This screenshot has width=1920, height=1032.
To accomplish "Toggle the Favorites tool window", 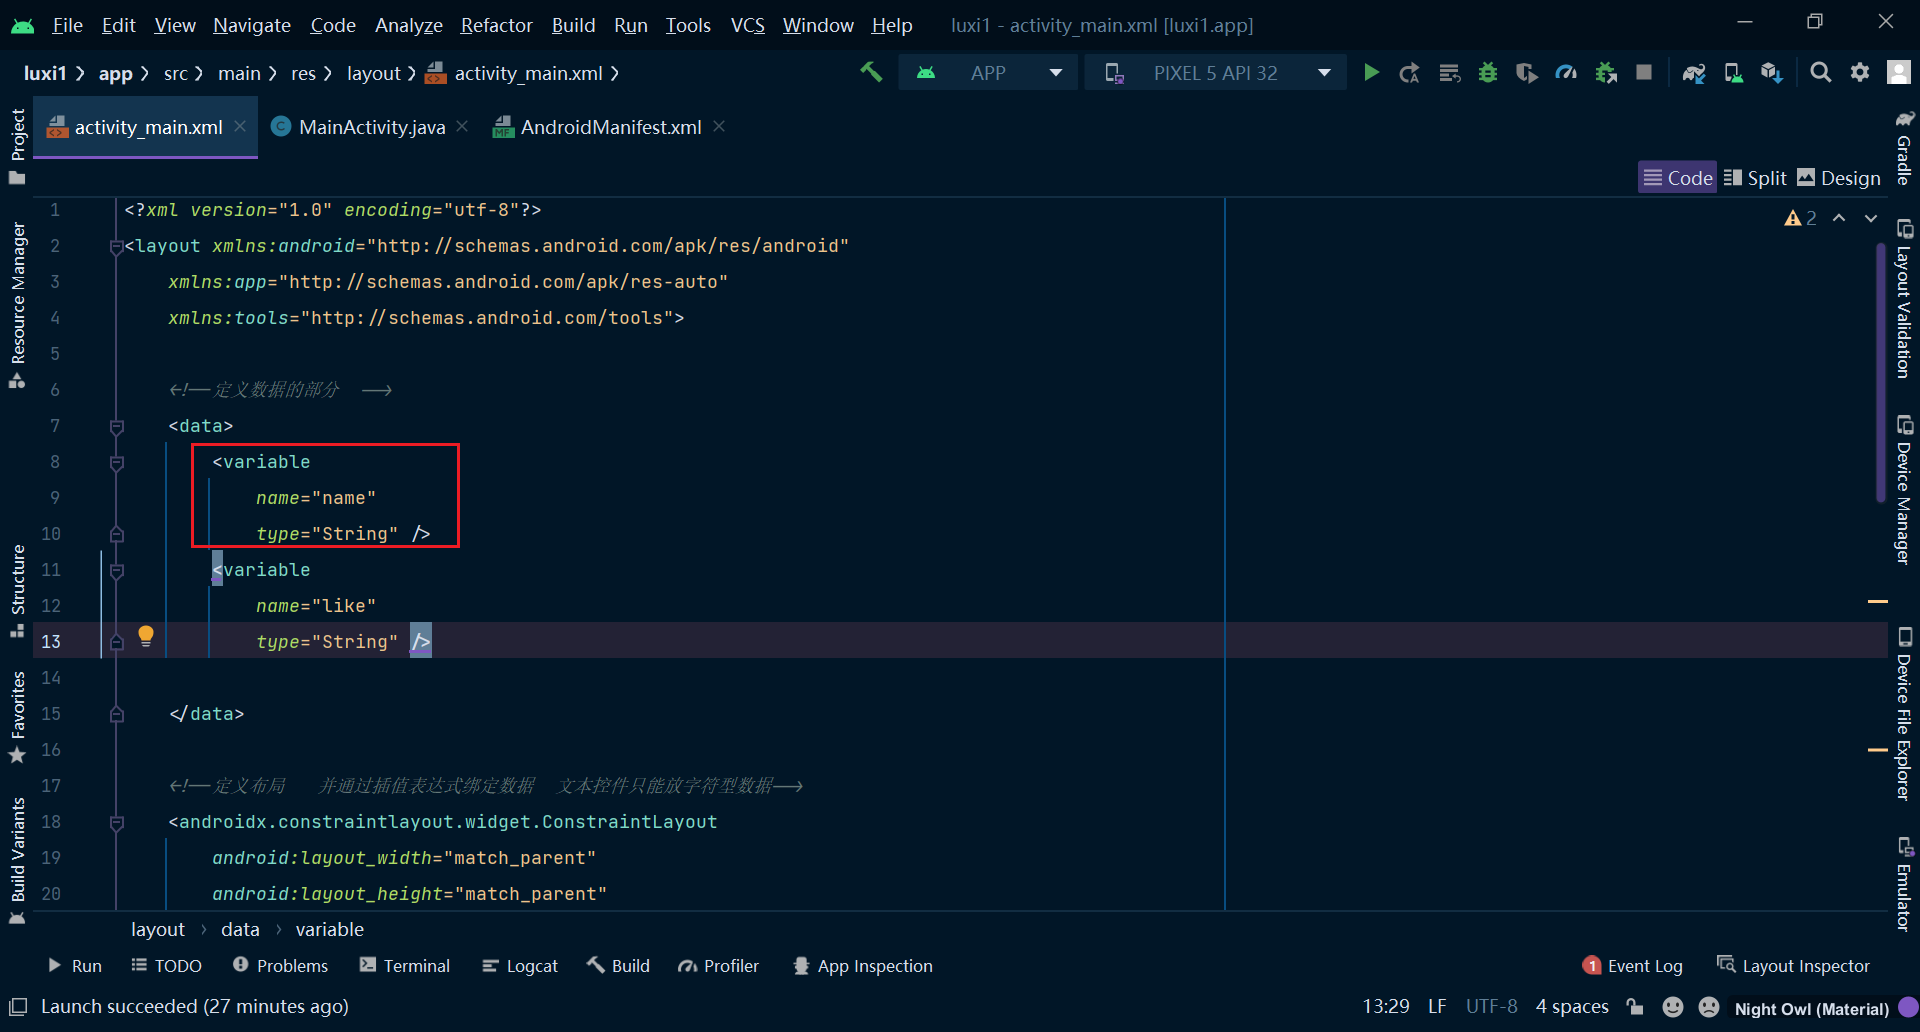I will pyautogui.click(x=17, y=717).
